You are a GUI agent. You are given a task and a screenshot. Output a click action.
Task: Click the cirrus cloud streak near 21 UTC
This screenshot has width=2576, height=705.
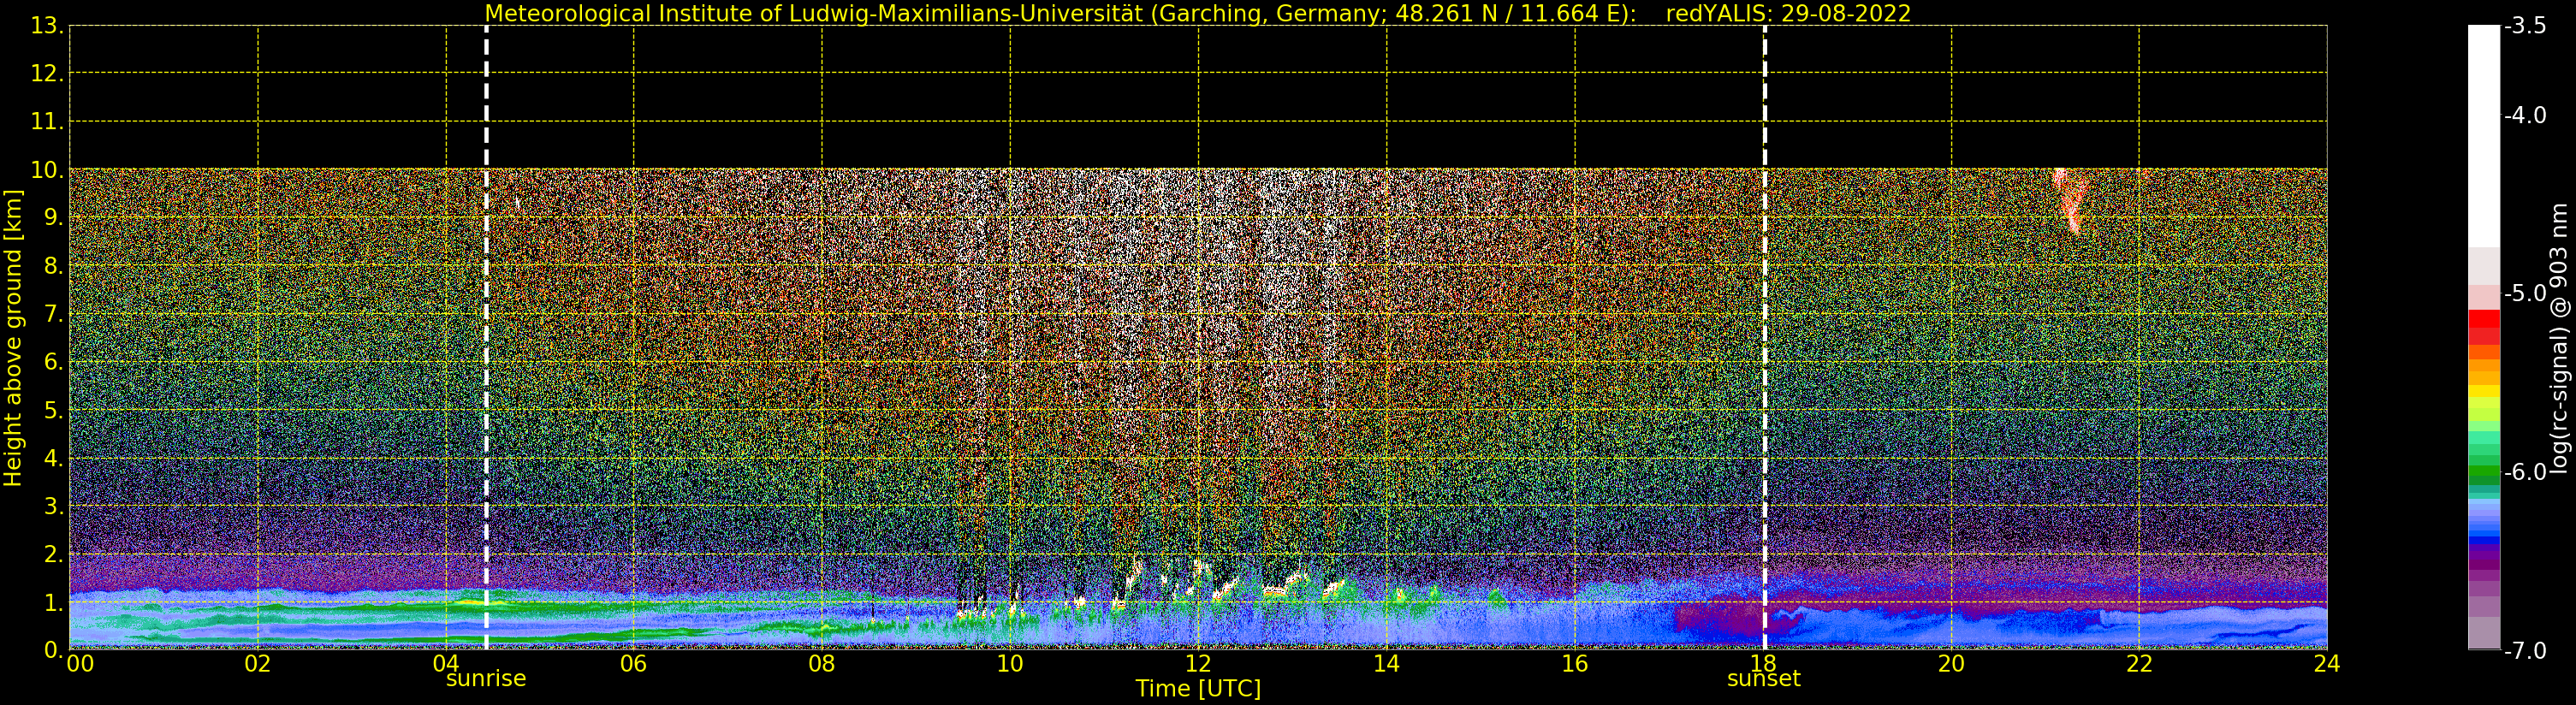2069,200
